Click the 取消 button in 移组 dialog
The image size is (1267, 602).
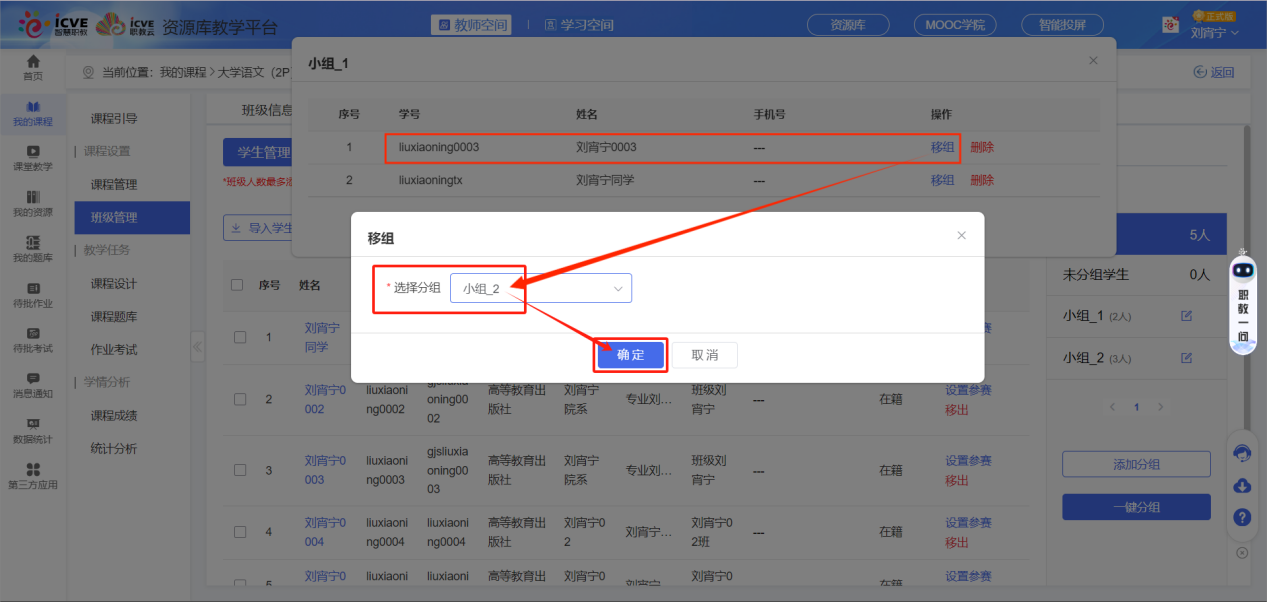[704, 355]
